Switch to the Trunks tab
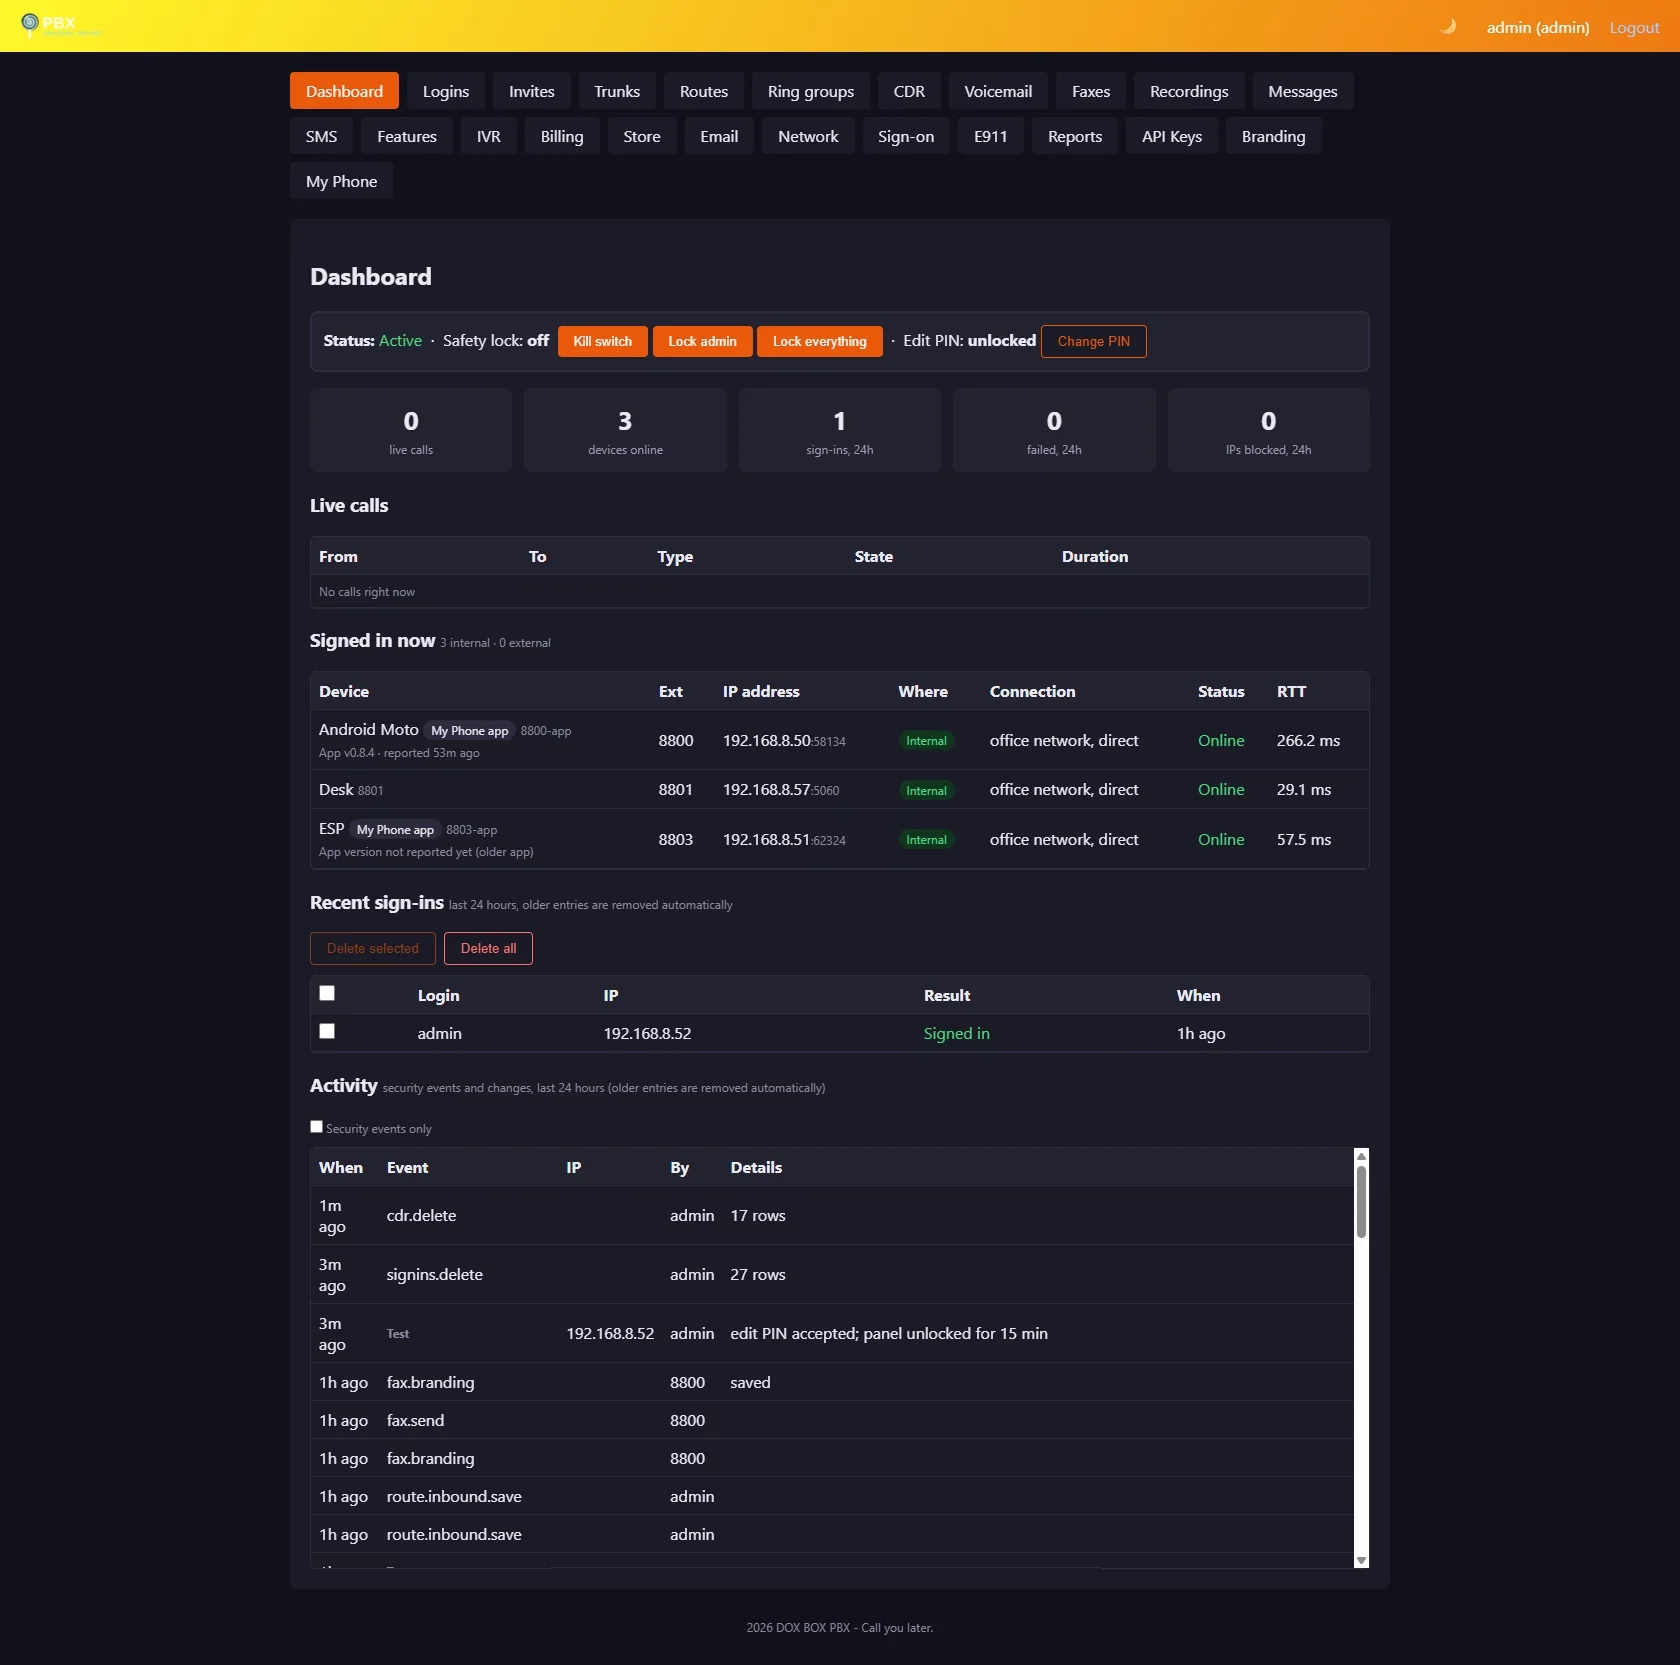 (x=617, y=91)
